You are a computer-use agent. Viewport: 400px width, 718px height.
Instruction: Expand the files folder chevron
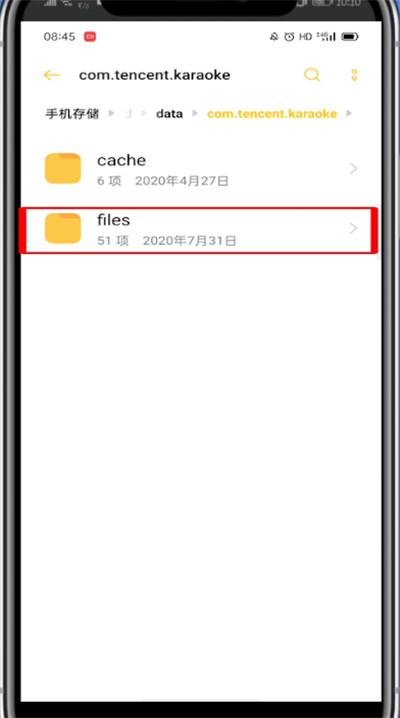point(353,228)
